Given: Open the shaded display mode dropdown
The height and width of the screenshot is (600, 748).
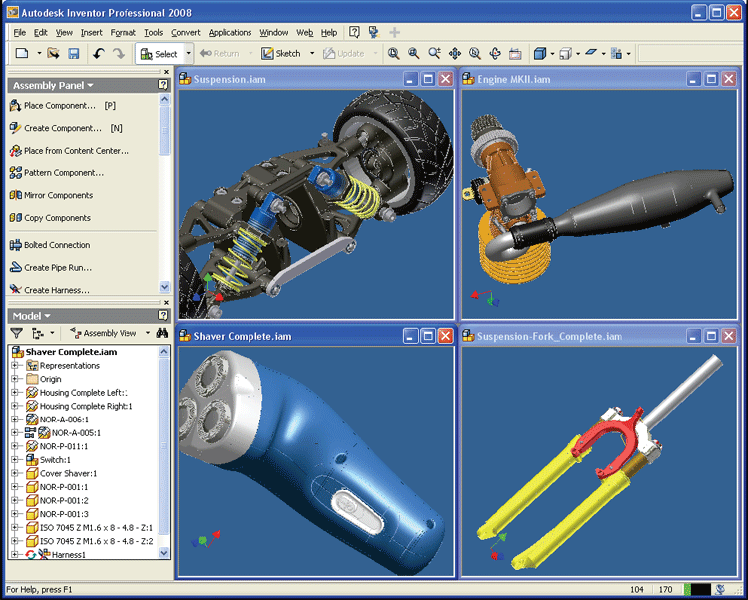Looking at the screenshot, I should coord(552,54).
